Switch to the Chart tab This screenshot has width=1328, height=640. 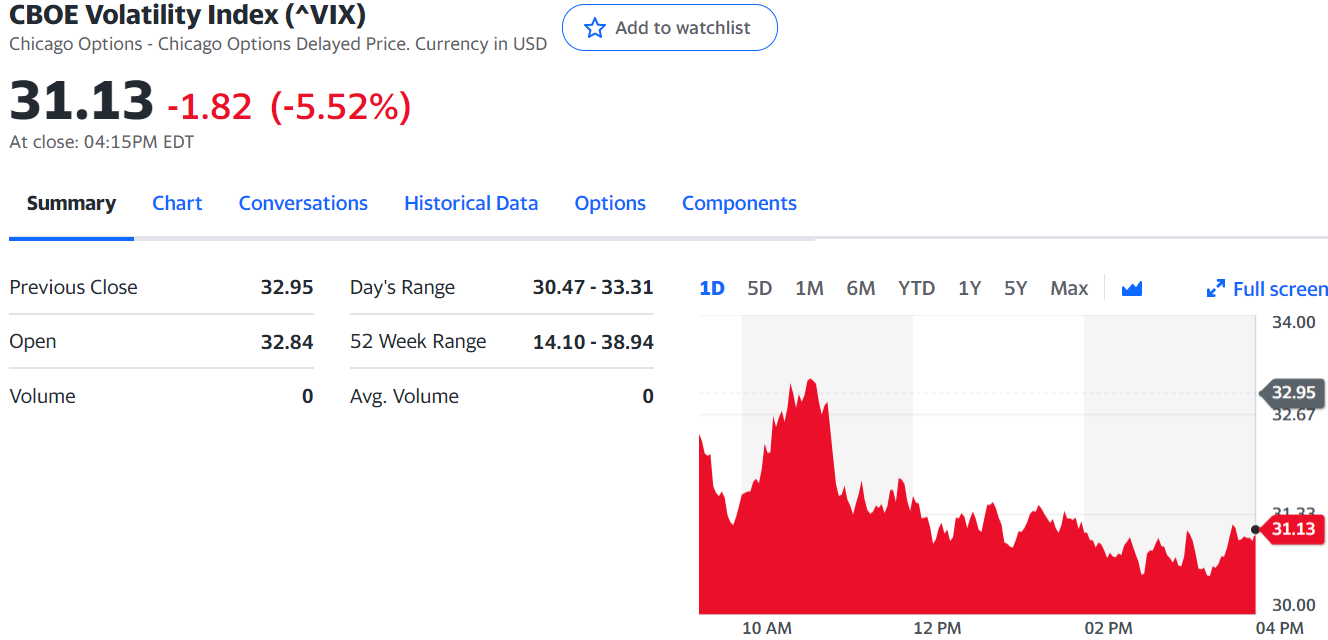(x=177, y=203)
